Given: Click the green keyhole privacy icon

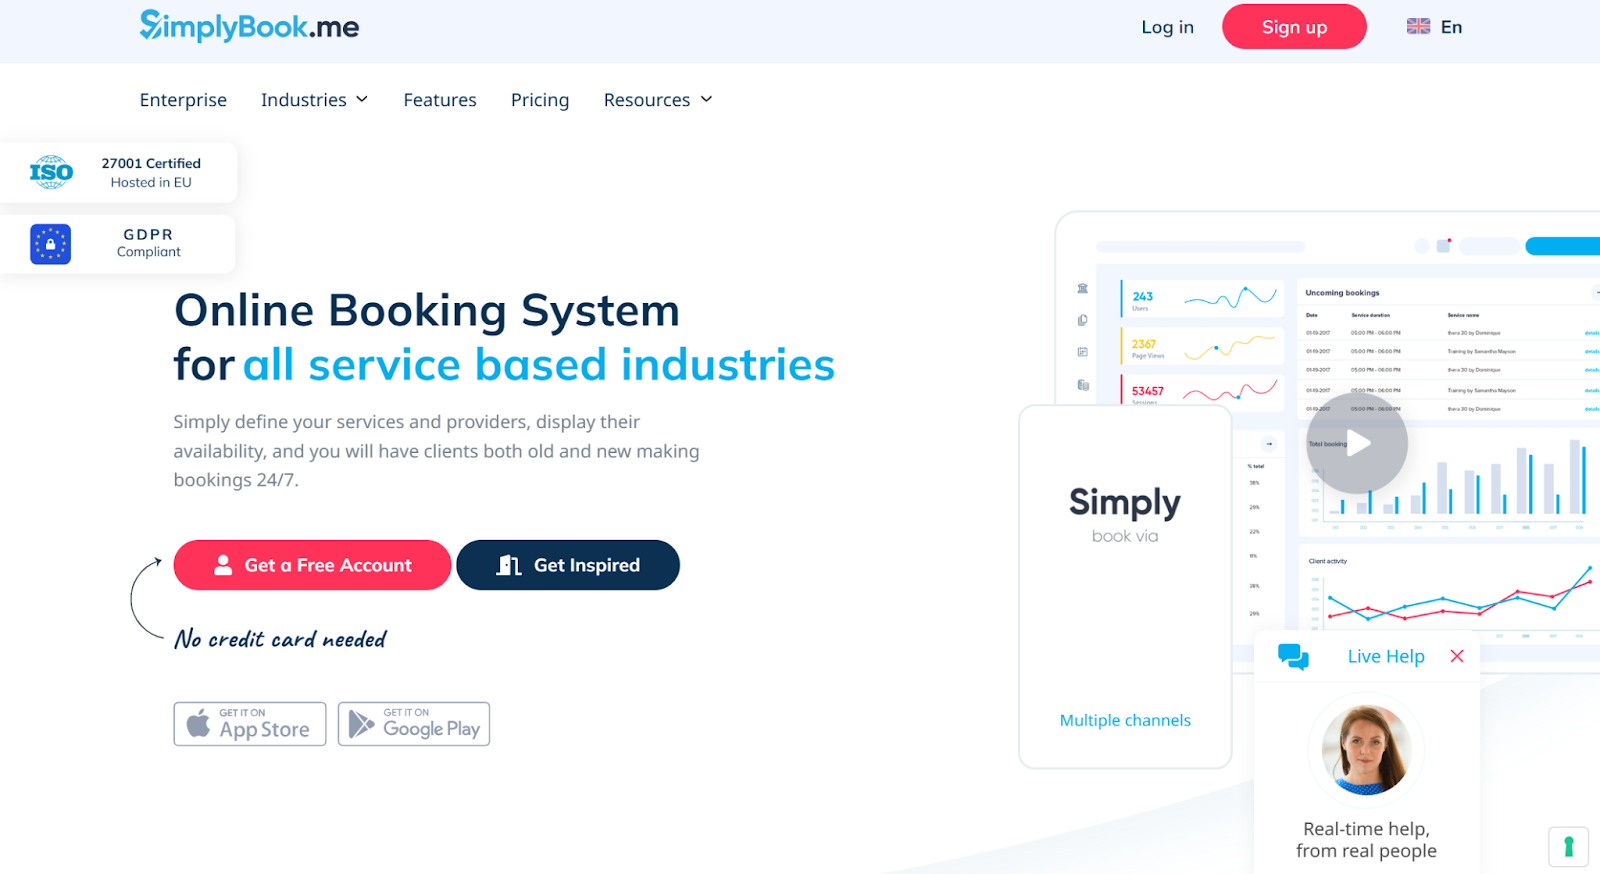Looking at the screenshot, I should (x=1568, y=847).
